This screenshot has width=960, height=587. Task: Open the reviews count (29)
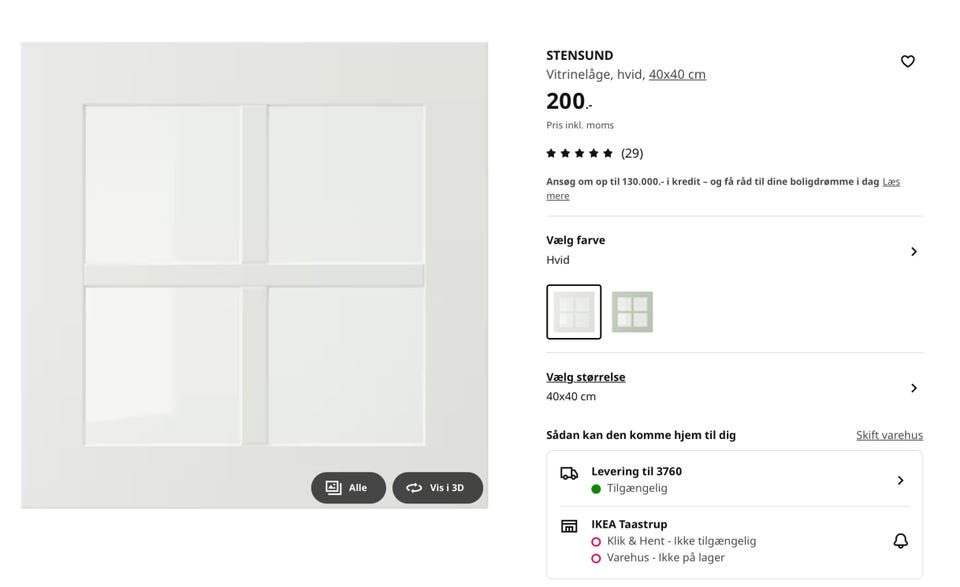tap(632, 153)
